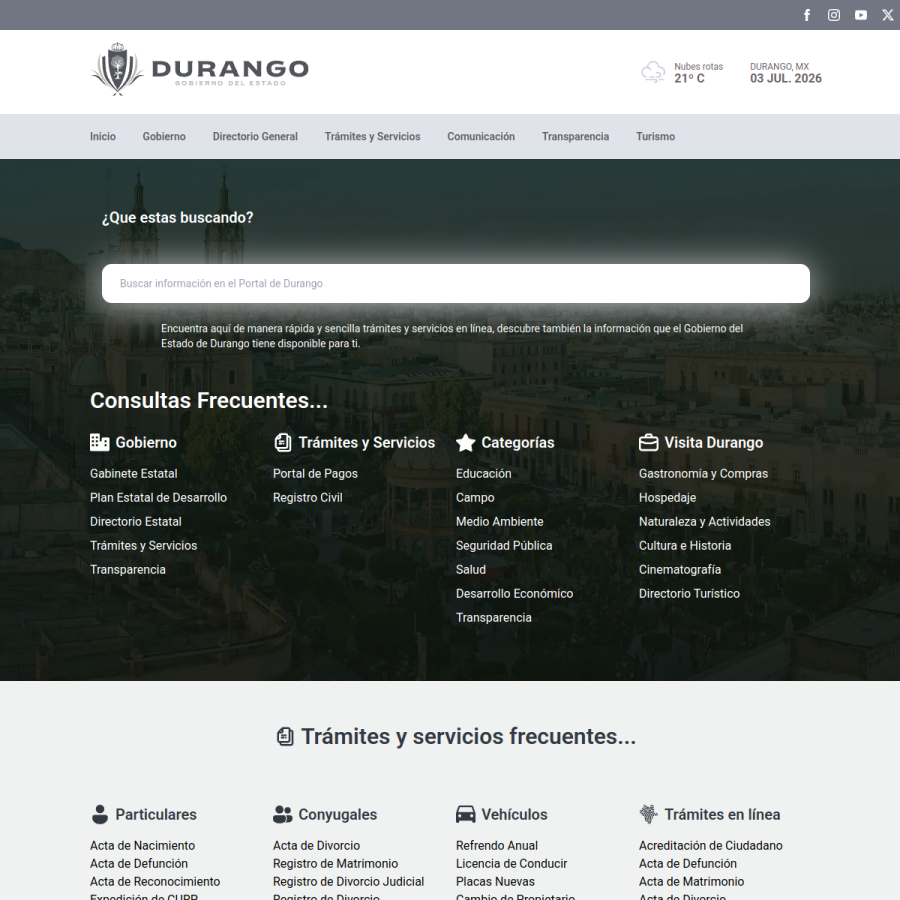Viewport: 900px width, 900px height.
Task: Open Registro de Divorcio Judicial link
Action: tap(348, 882)
